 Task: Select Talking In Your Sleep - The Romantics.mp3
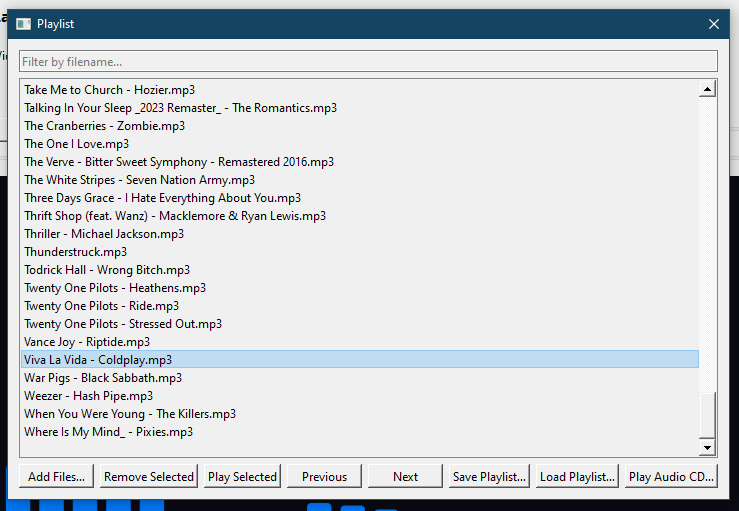[x=360, y=107]
